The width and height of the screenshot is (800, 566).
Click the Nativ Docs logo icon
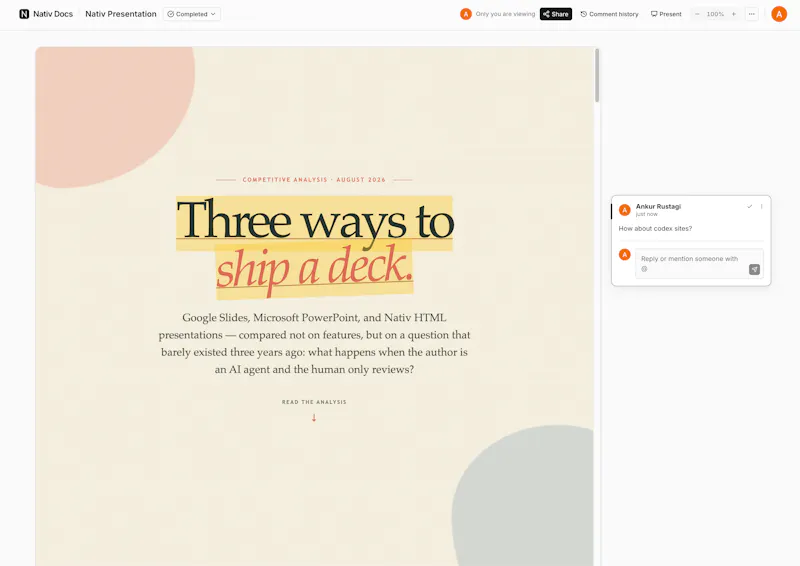point(24,14)
